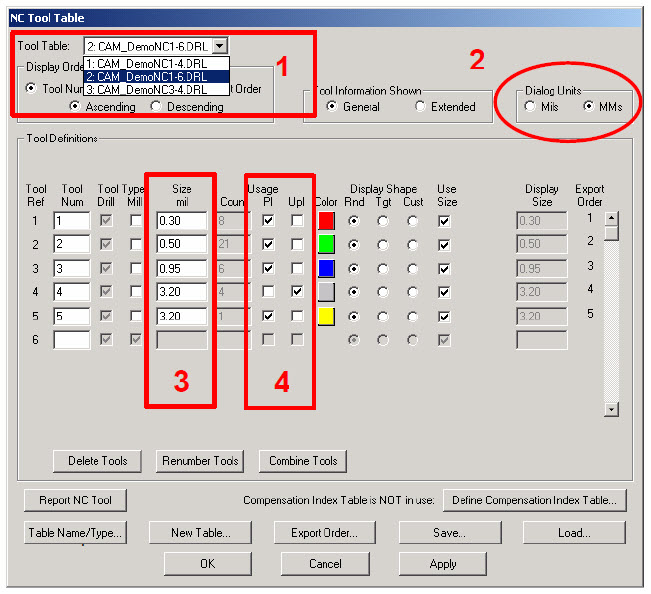Select Tgt display shape for tool 2
The height and width of the screenshot is (594, 651).
pyautogui.click(x=383, y=245)
